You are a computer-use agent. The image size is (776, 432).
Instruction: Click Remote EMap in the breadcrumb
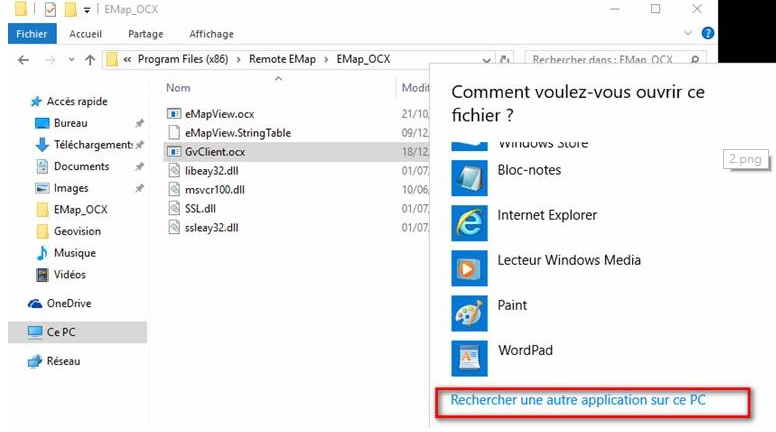coord(282,59)
